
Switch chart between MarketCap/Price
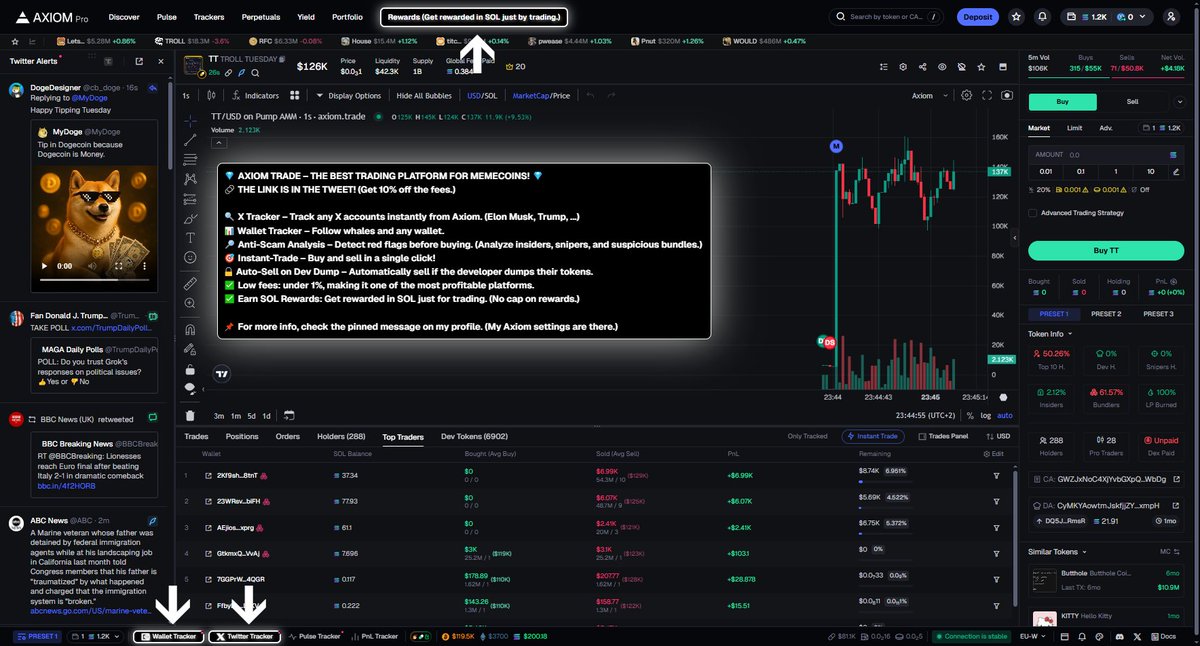(540, 96)
